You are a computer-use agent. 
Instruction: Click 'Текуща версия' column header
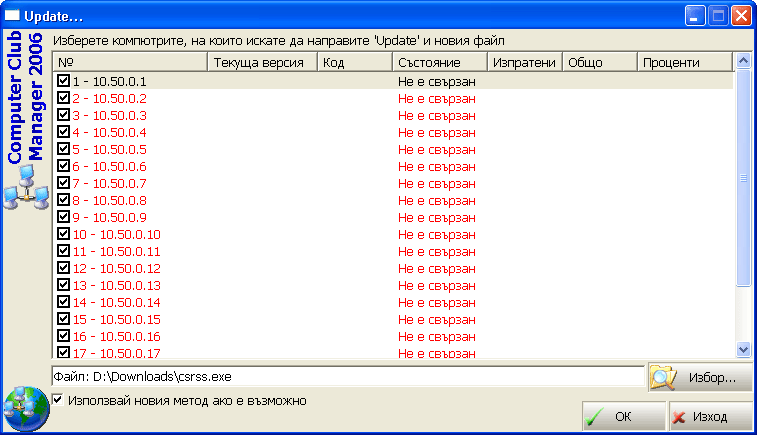click(263, 62)
